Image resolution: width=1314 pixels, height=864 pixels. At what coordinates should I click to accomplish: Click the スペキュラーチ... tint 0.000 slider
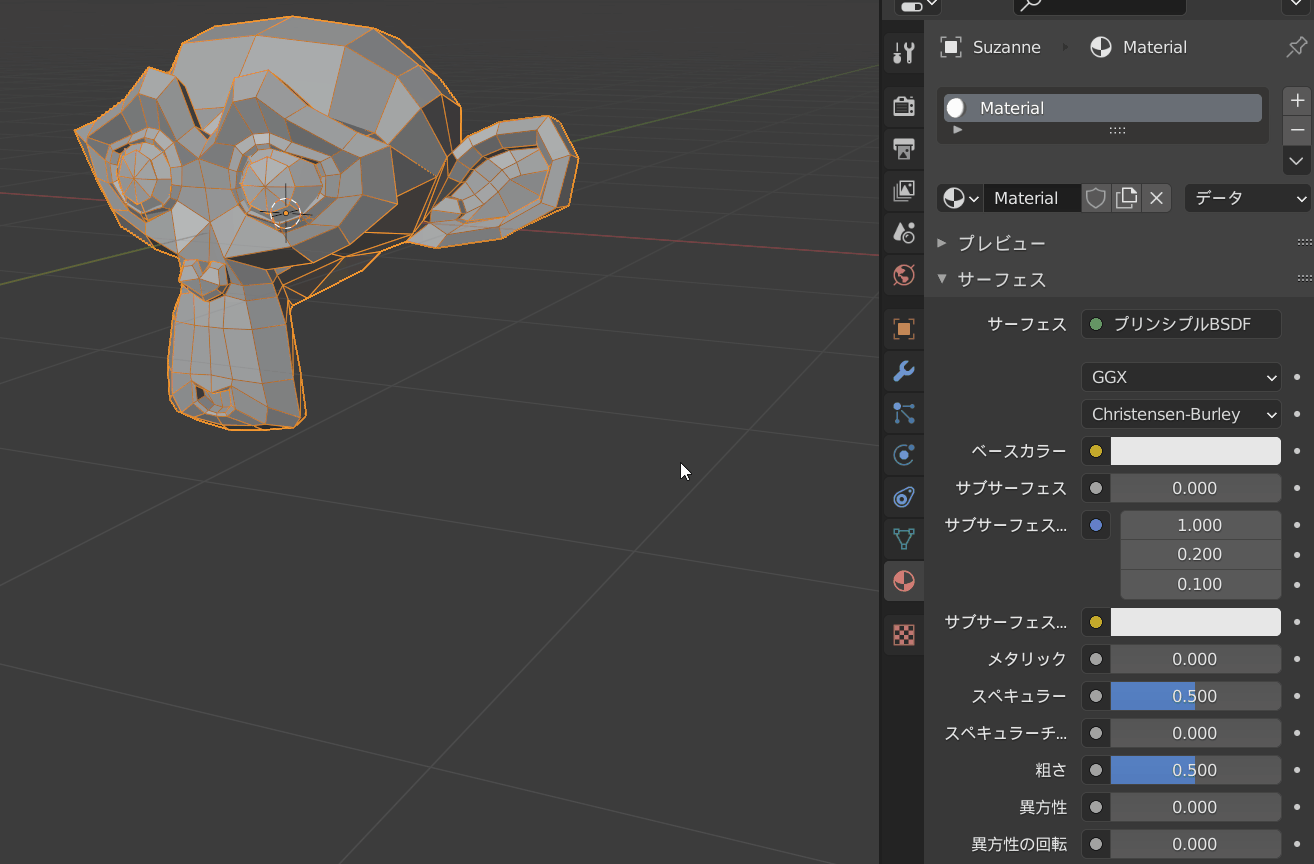coord(1196,733)
